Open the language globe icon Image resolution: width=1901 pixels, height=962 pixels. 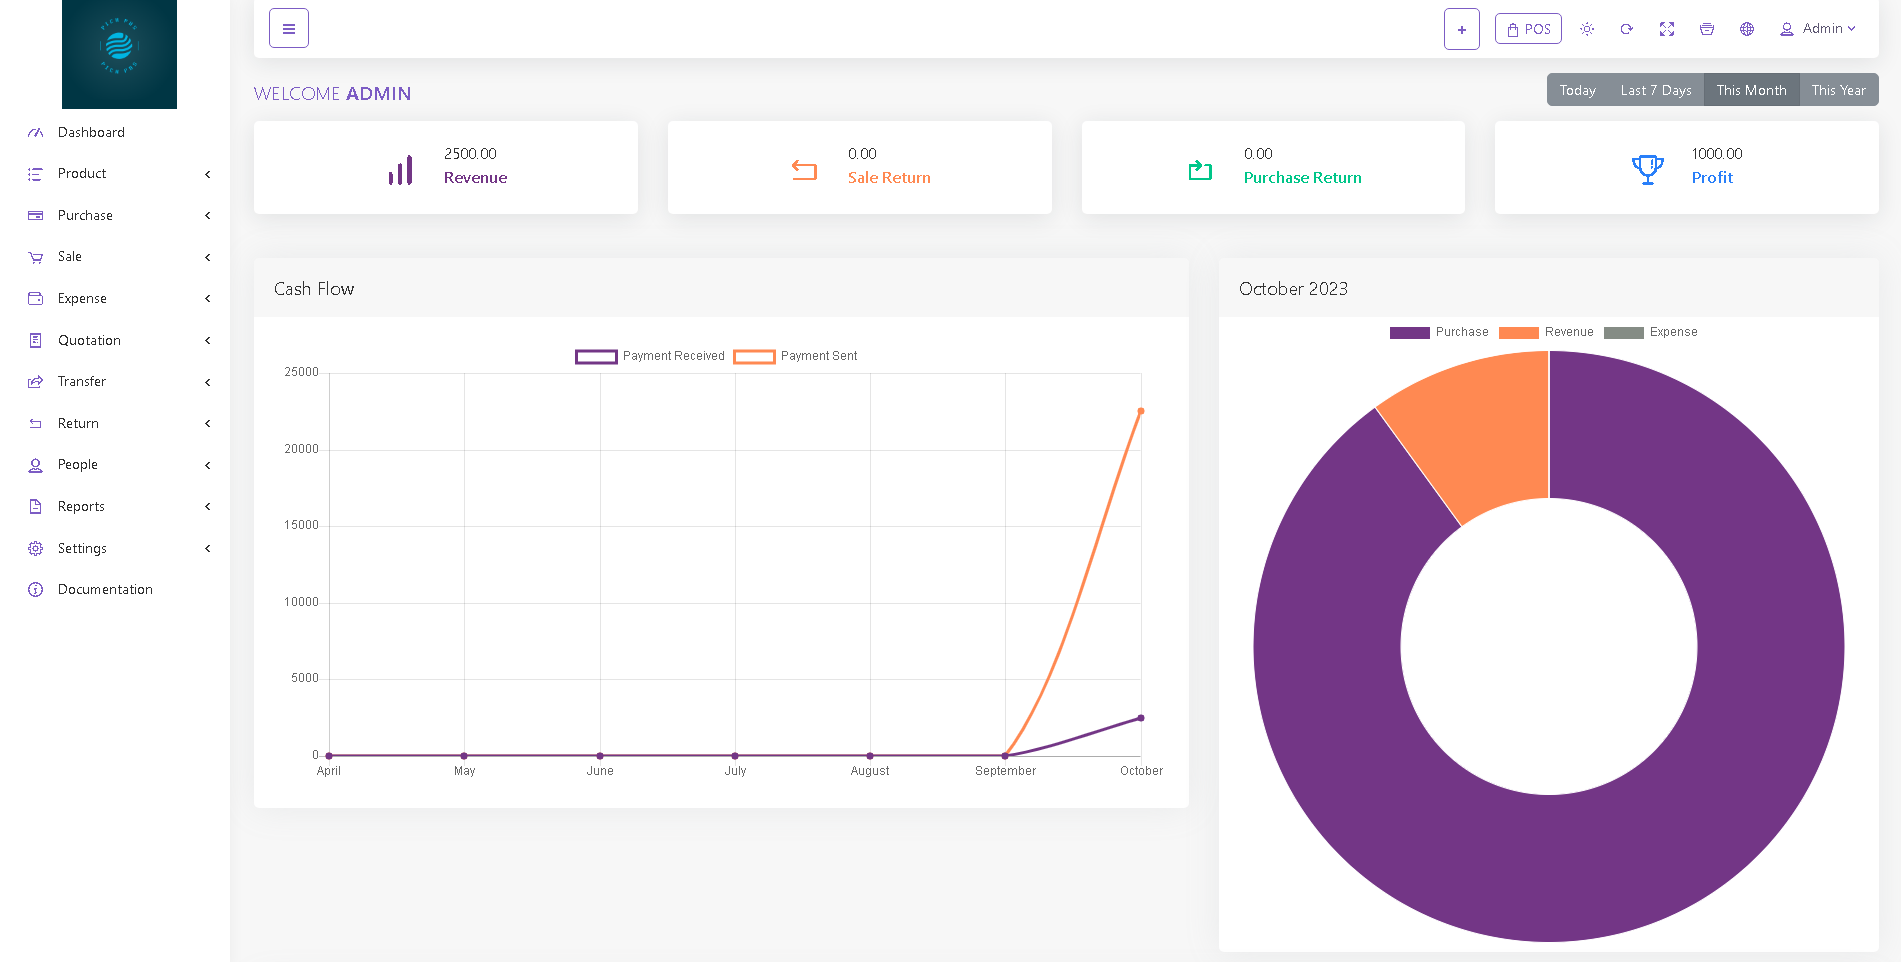(1747, 29)
